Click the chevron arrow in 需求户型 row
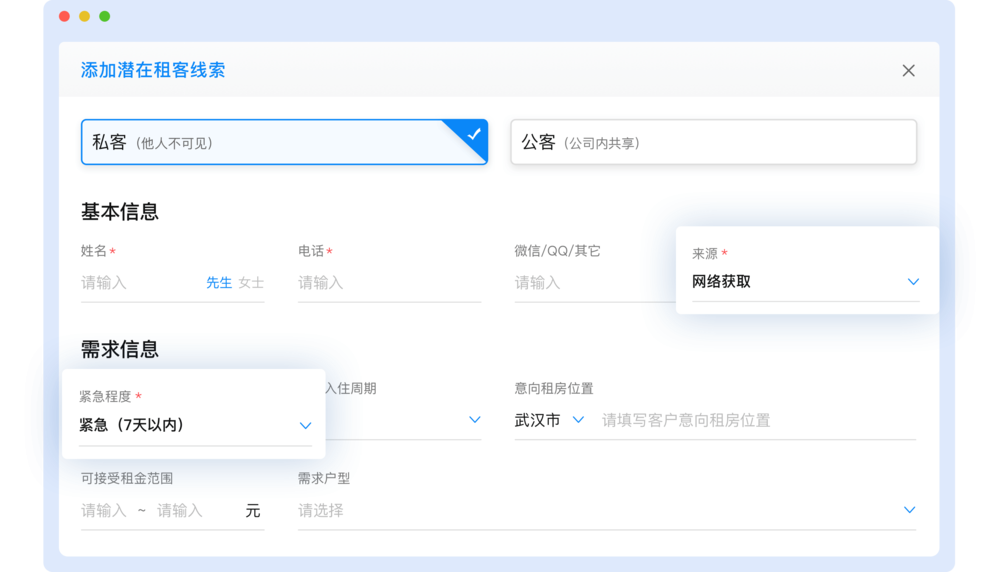 (x=909, y=510)
